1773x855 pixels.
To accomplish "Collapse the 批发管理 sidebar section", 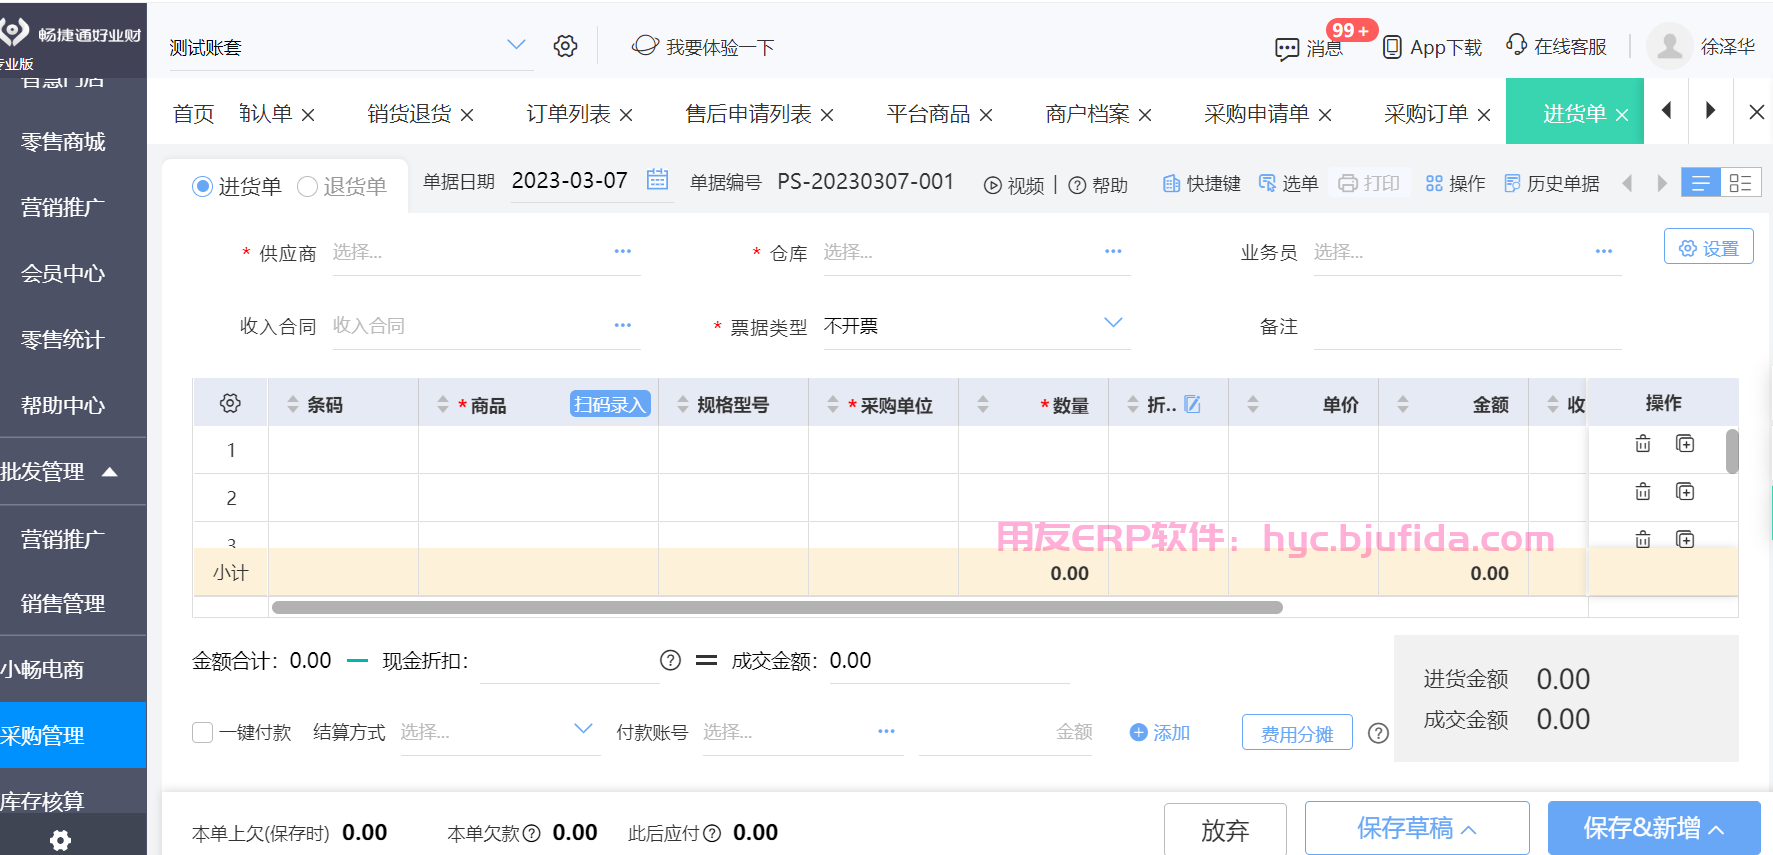I will (110, 471).
